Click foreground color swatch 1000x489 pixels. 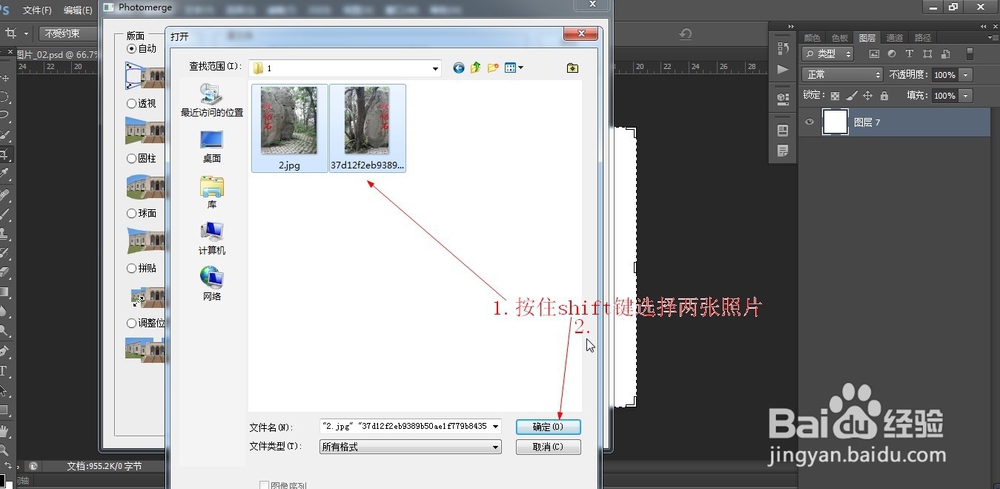click(3, 479)
